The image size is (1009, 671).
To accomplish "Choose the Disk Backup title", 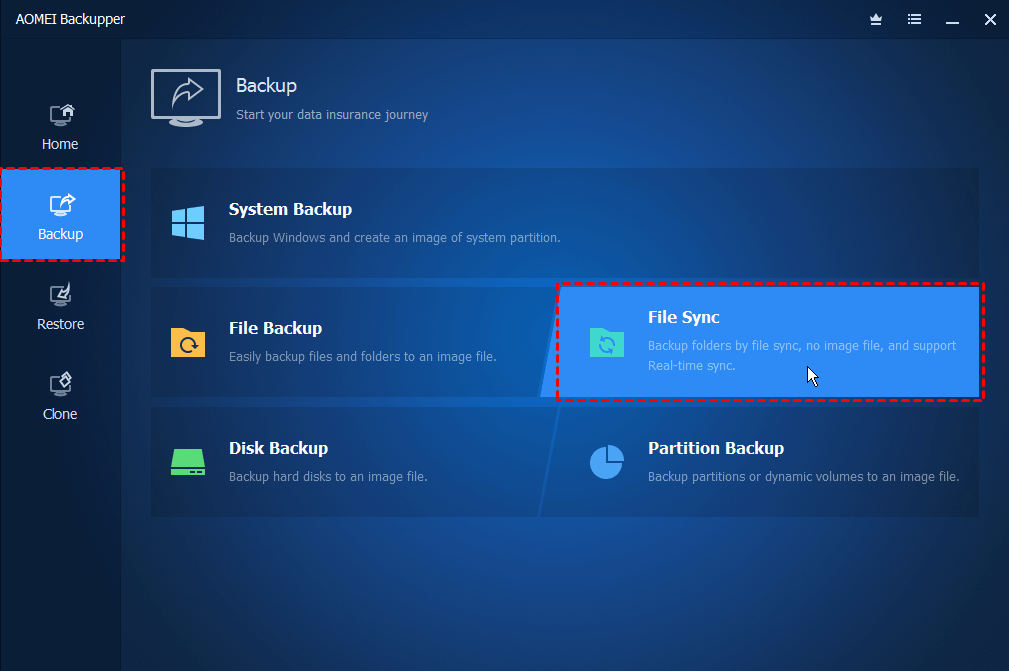I will pyautogui.click(x=279, y=448).
